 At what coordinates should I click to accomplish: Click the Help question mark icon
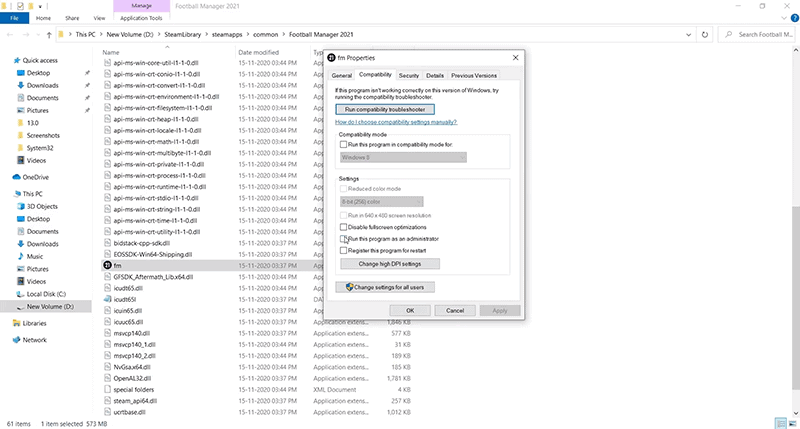pyautogui.click(x=794, y=18)
